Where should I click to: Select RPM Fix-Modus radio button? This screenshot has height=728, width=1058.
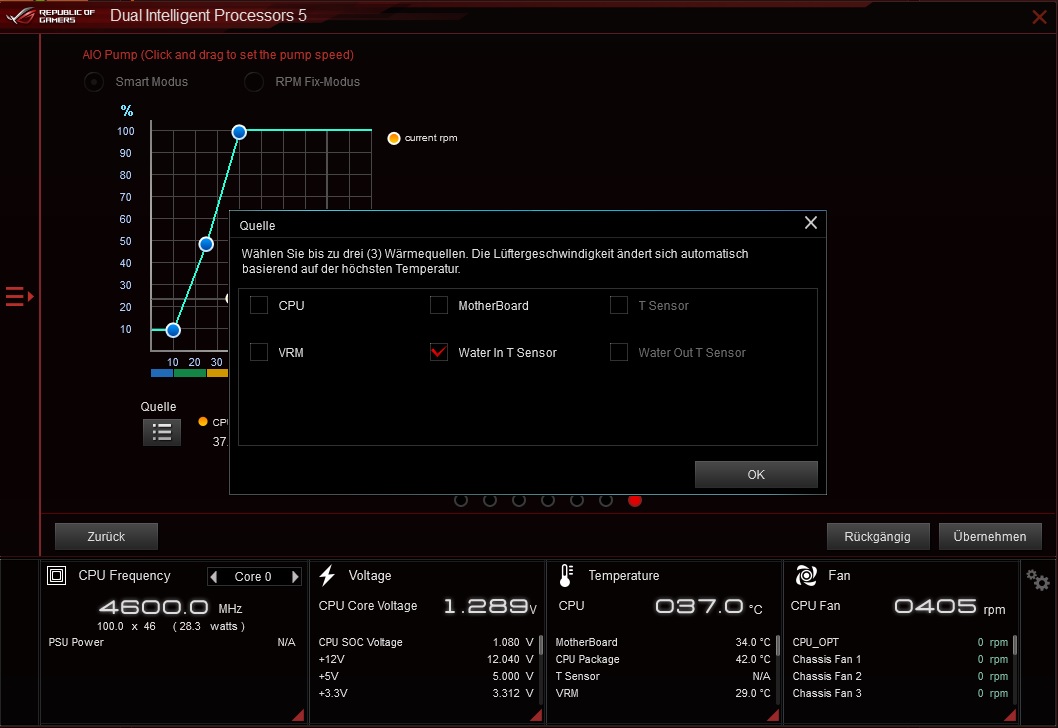point(254,82)
